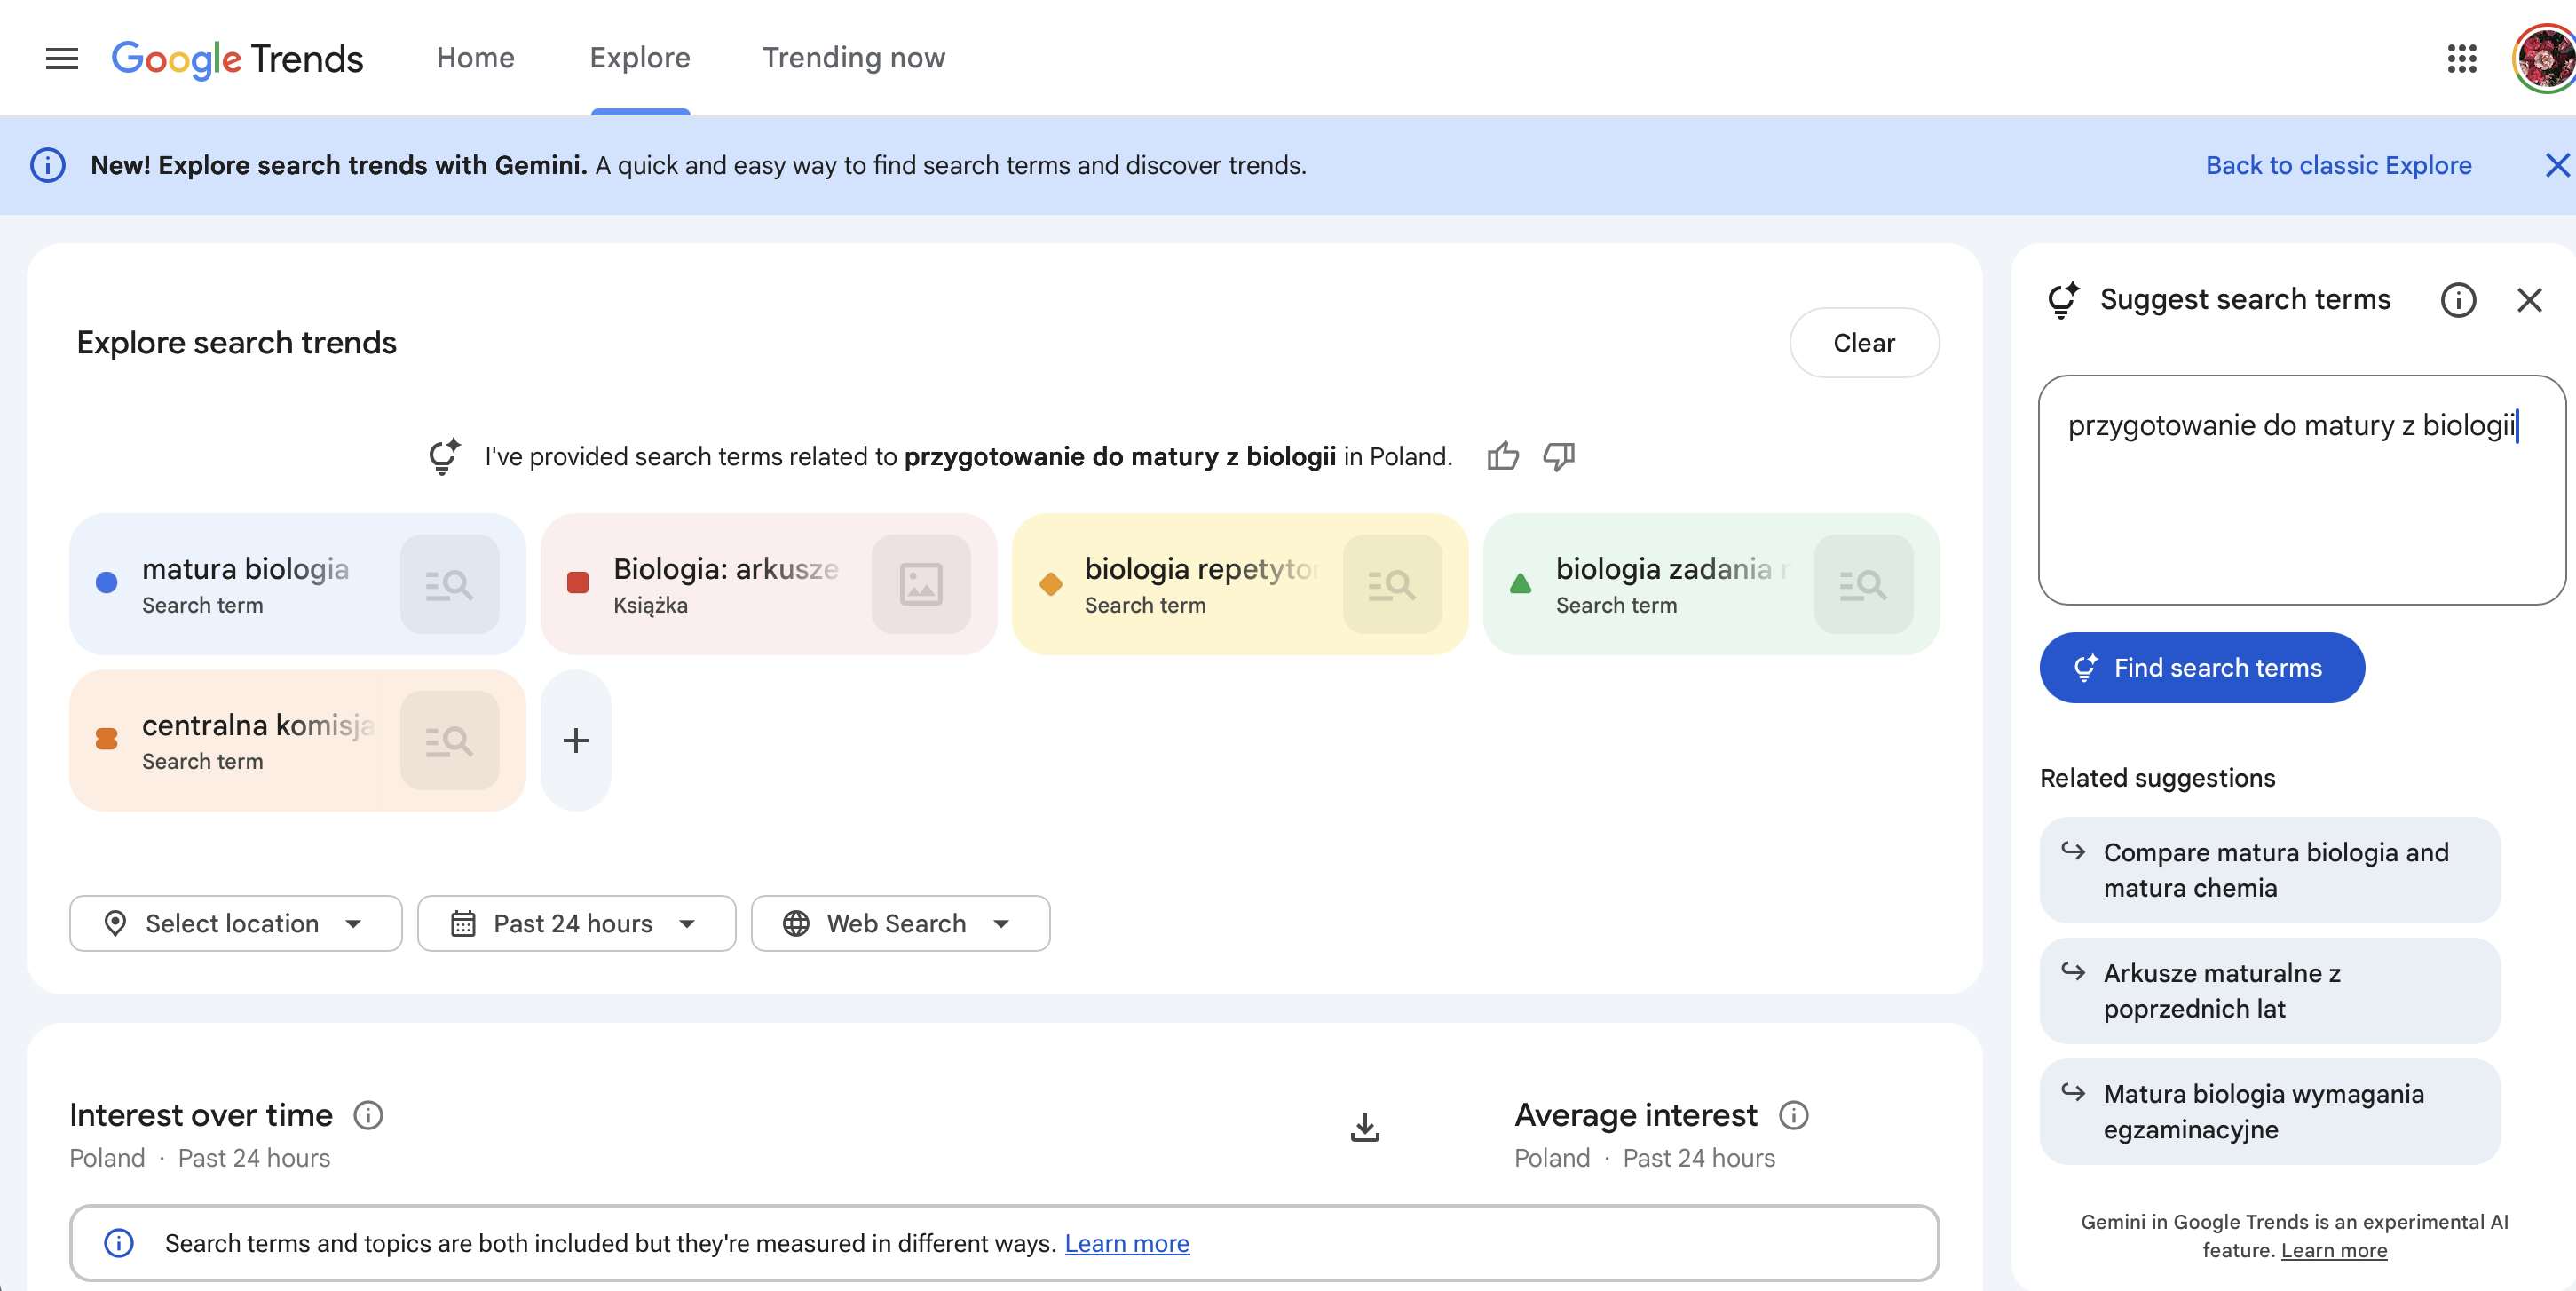Screen dimensions: 2576x1291
Task: Select the biologia zadania term card
Action: click(1711, 584)
